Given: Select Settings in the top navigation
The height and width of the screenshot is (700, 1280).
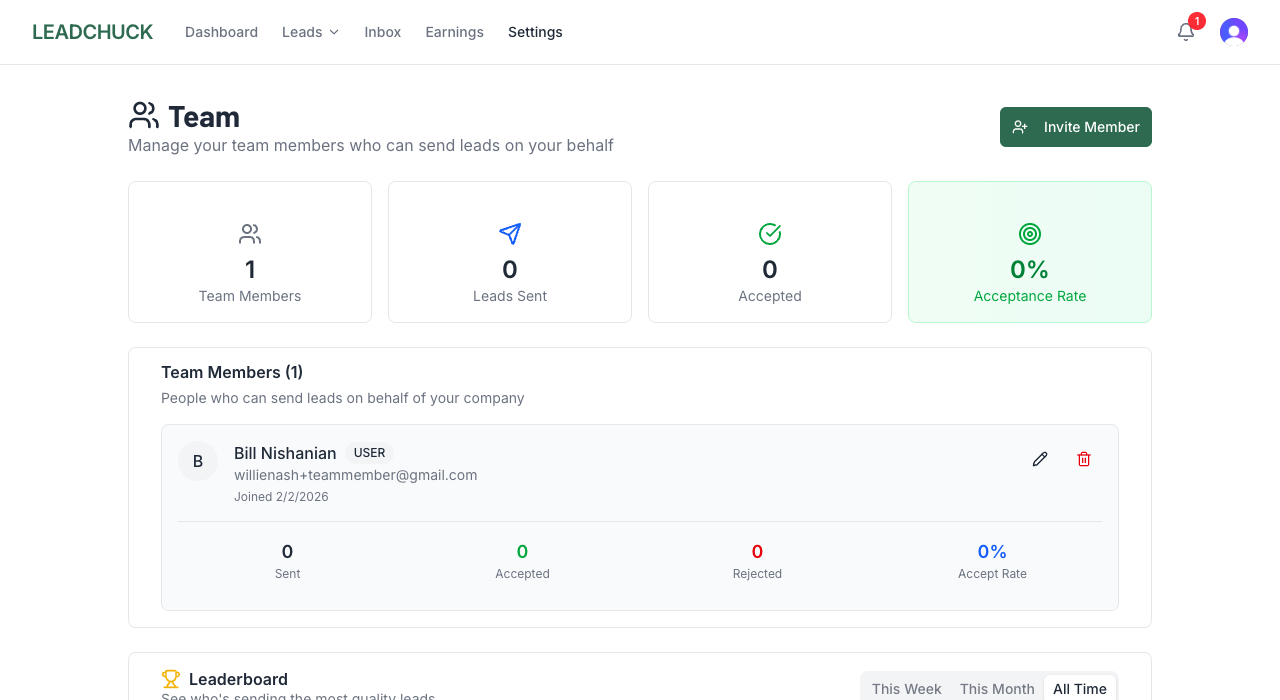Looking at the screenshot, I should click(535, 32).
